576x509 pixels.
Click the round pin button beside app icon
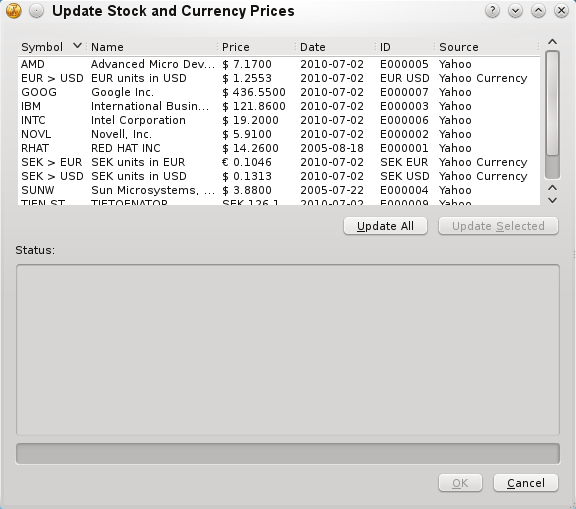[36, 11]
